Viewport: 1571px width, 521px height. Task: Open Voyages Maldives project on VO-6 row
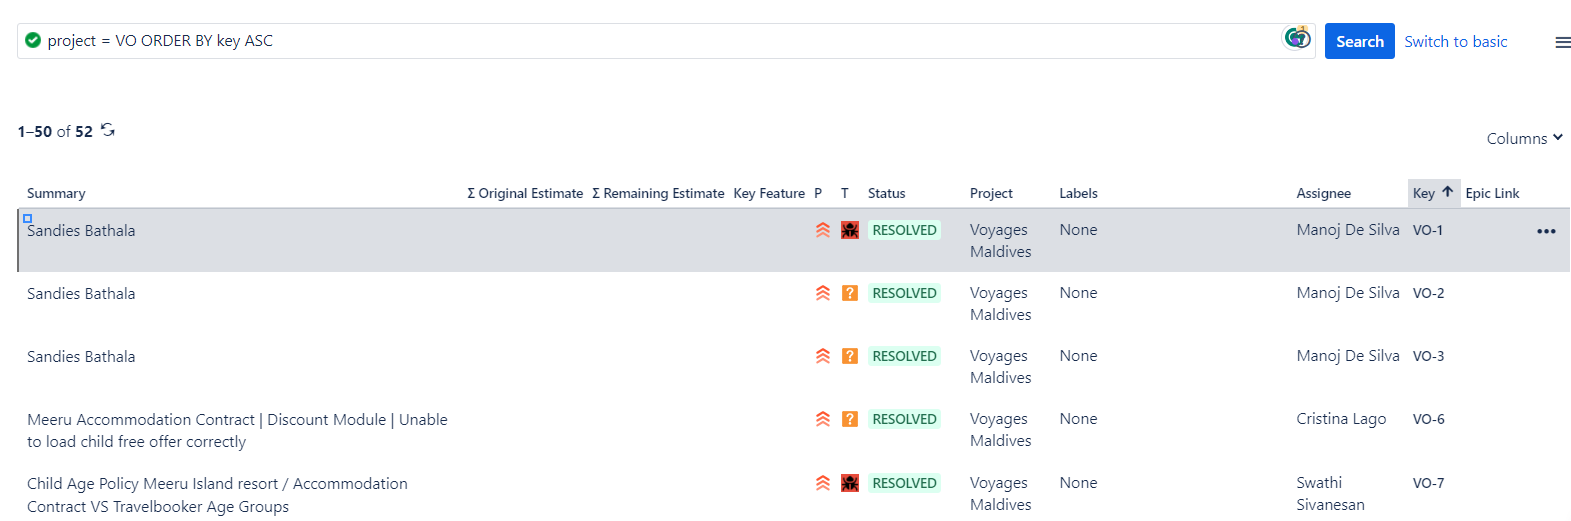(1000, 430)
